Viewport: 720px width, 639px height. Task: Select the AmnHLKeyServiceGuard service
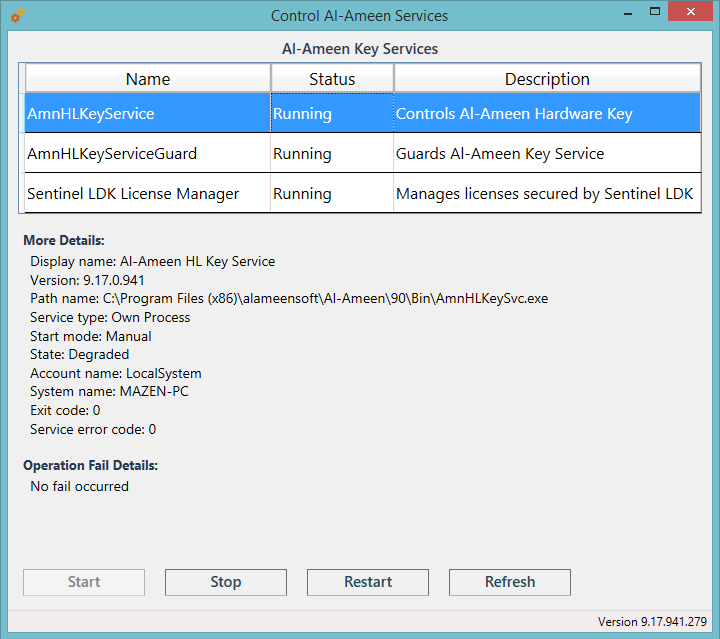(112, 154)
